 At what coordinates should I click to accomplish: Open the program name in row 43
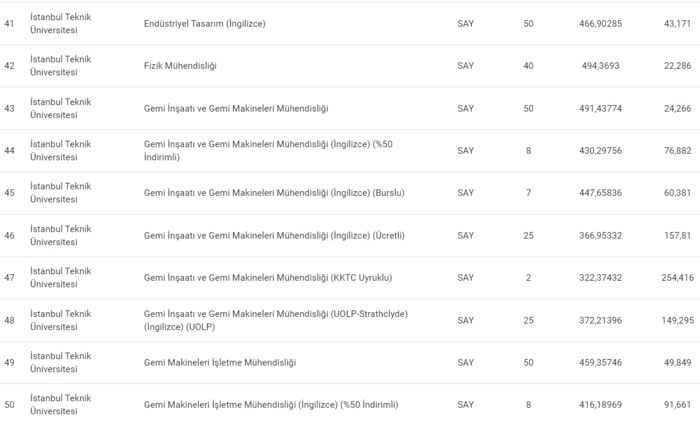point(236,108)
